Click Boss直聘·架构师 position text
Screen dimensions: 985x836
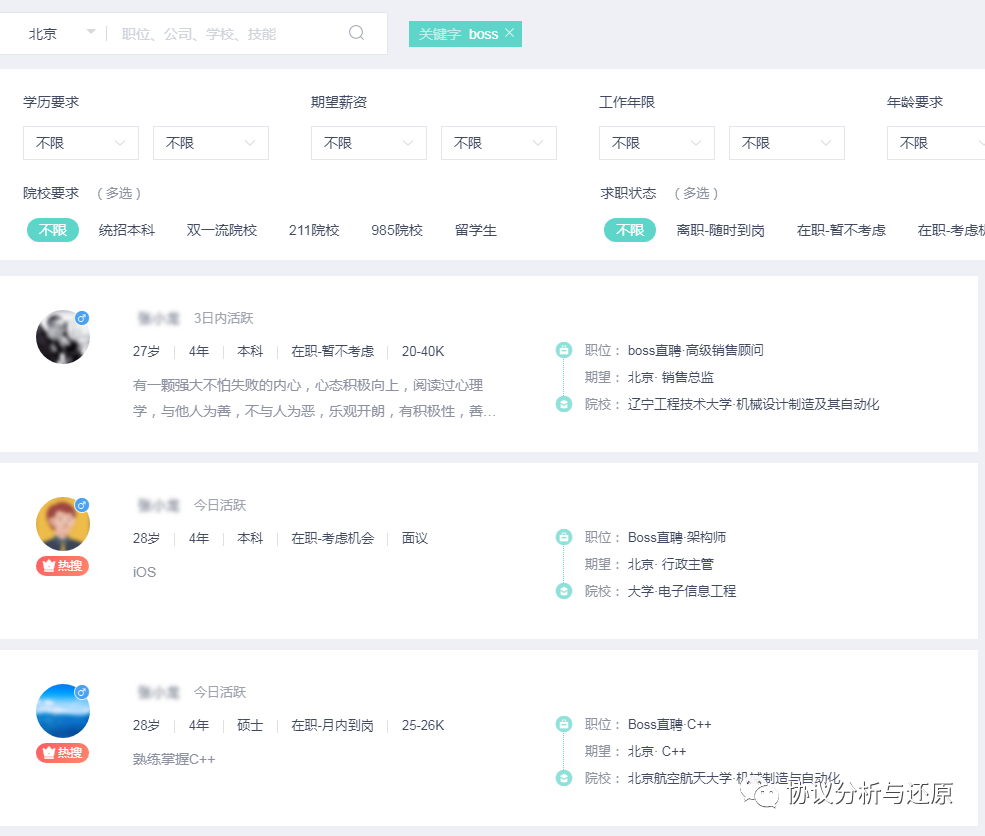pyautogui.click(x=677, y=537)
